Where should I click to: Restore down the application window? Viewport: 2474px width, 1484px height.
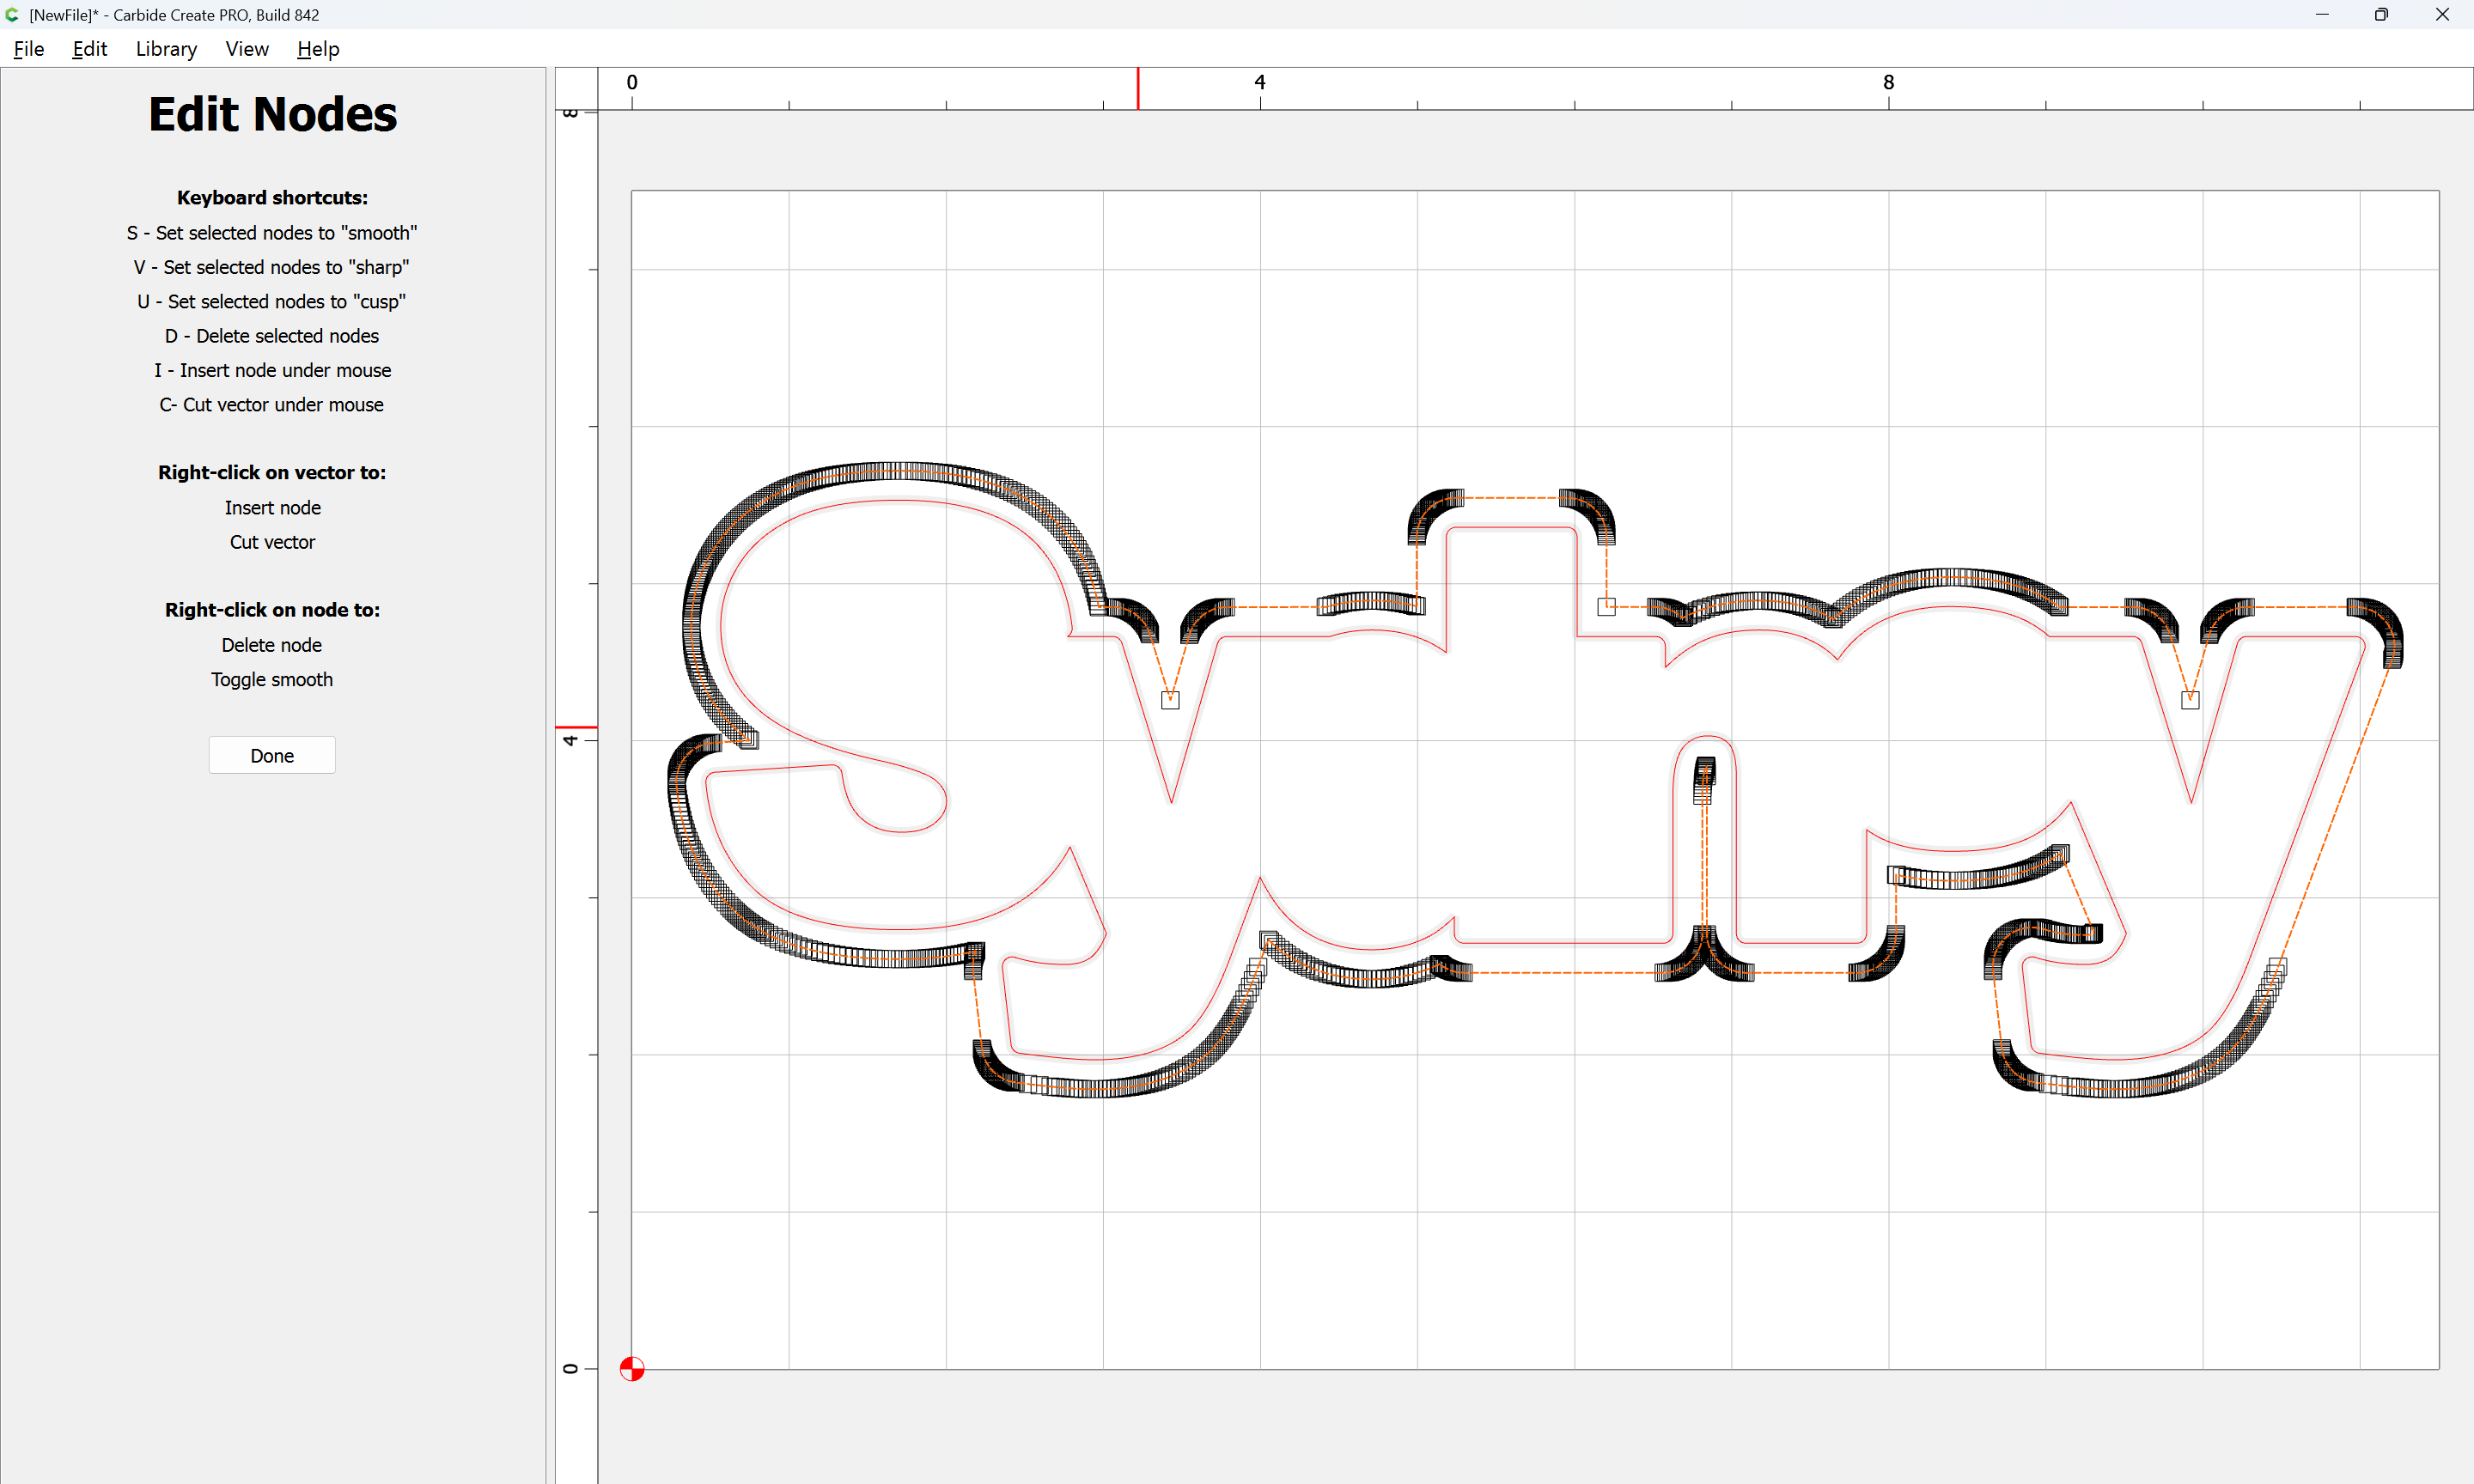[x=2381, y=15]
